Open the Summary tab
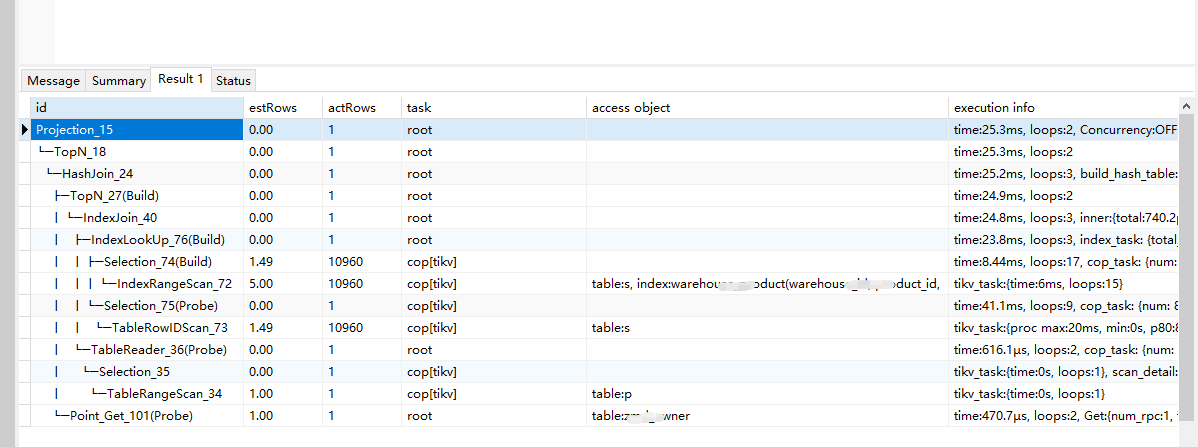Image resolution: width=1198 pixels, height=447 pixels. click(x=119, y=81)
